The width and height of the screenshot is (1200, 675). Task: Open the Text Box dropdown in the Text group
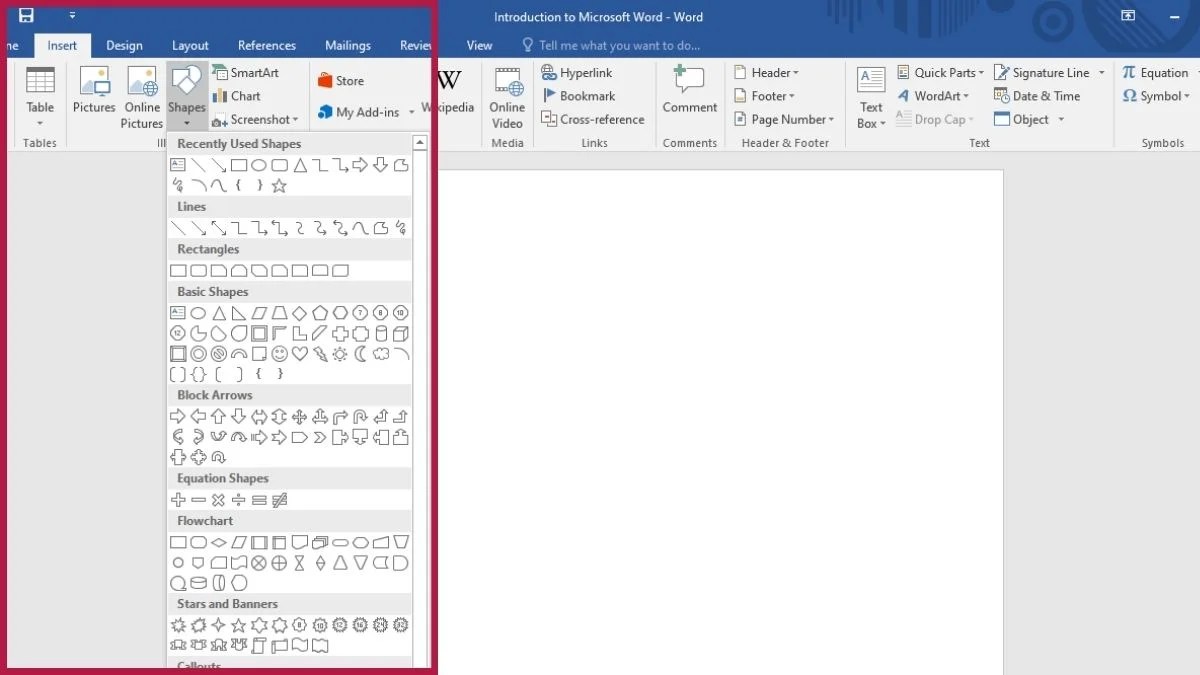pos(871,96)
